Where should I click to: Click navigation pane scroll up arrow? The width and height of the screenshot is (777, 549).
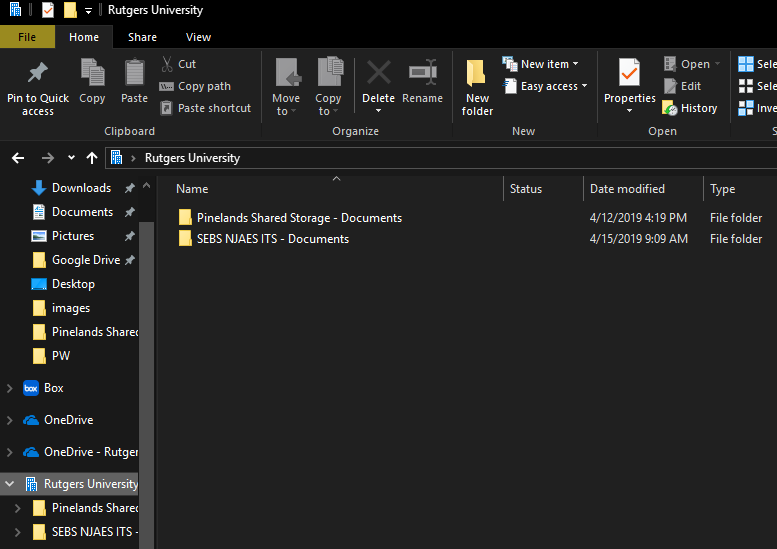146,186
